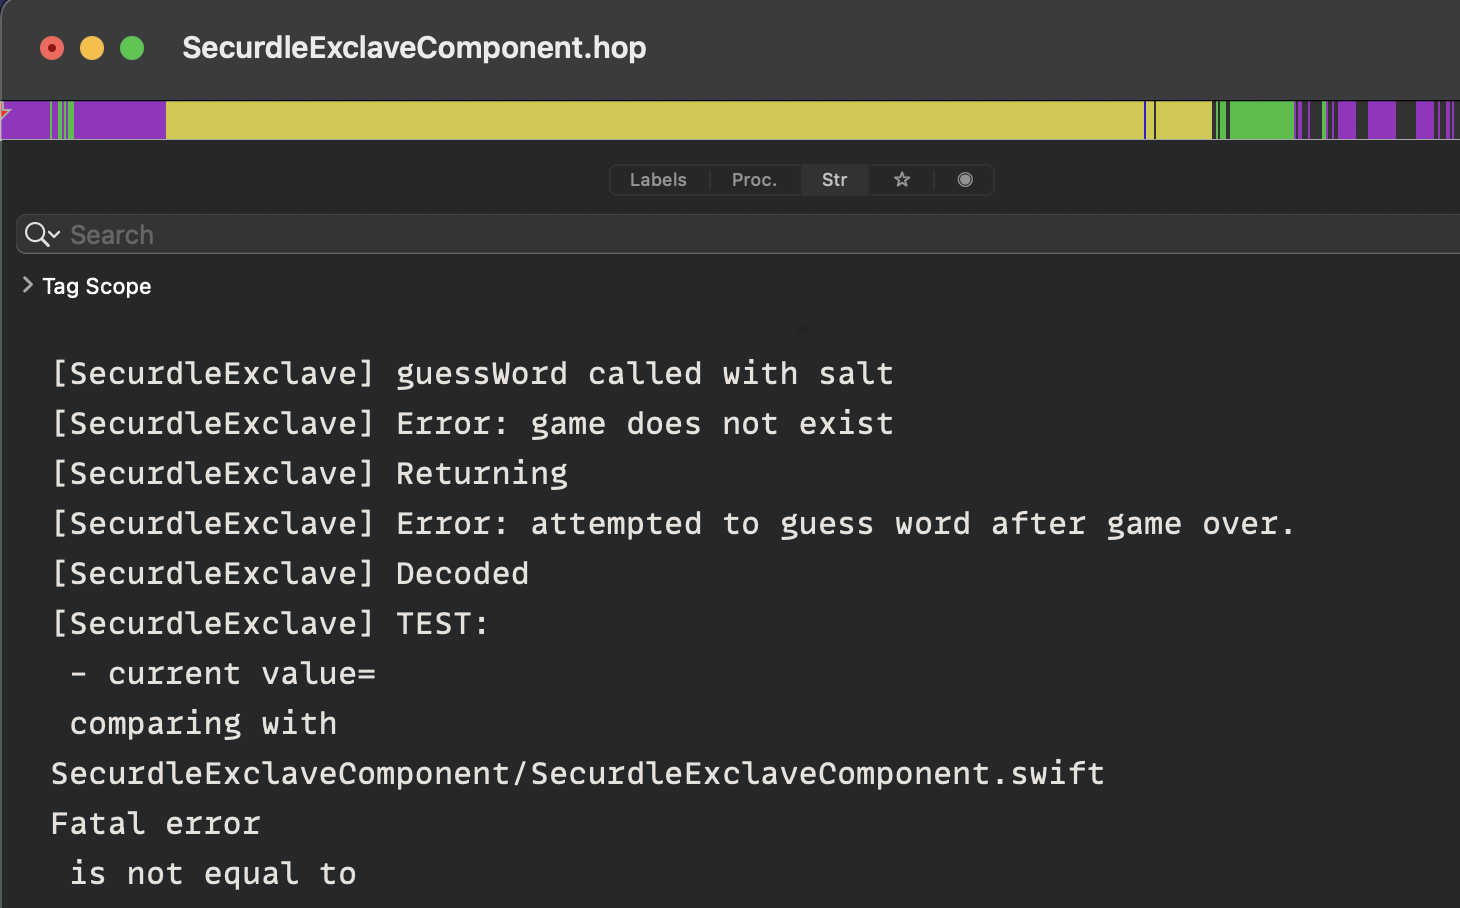Click the large green segment in navigation bar
The height and width of the screenshot is (908, 1460).
(1261, 121)
